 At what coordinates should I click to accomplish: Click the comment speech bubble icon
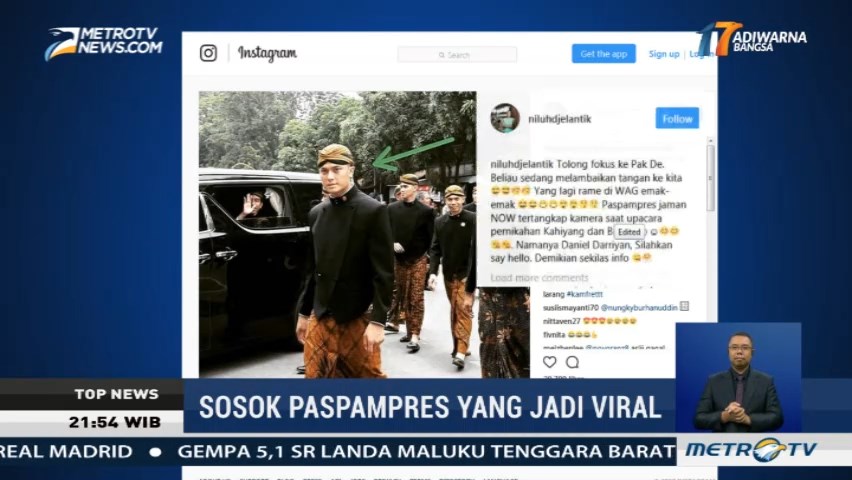pyautogui.click(x=573, y=361)
